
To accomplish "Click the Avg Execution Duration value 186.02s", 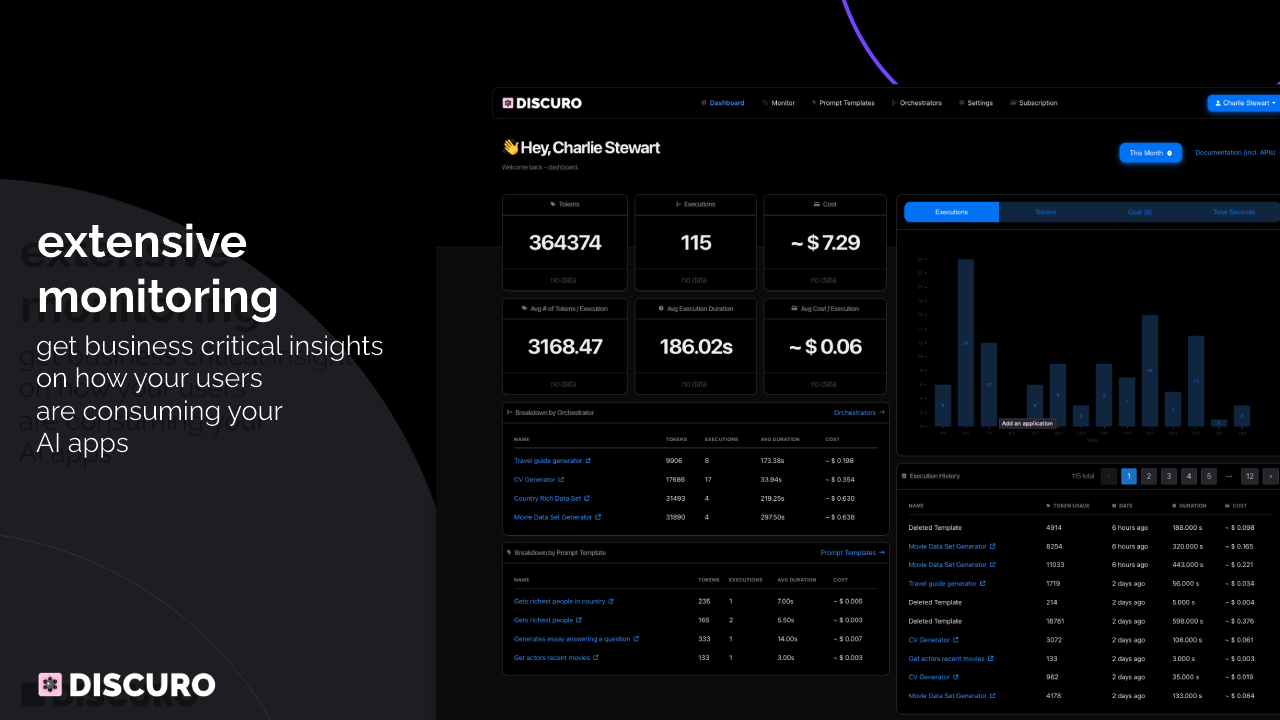I will click(696, 347).
